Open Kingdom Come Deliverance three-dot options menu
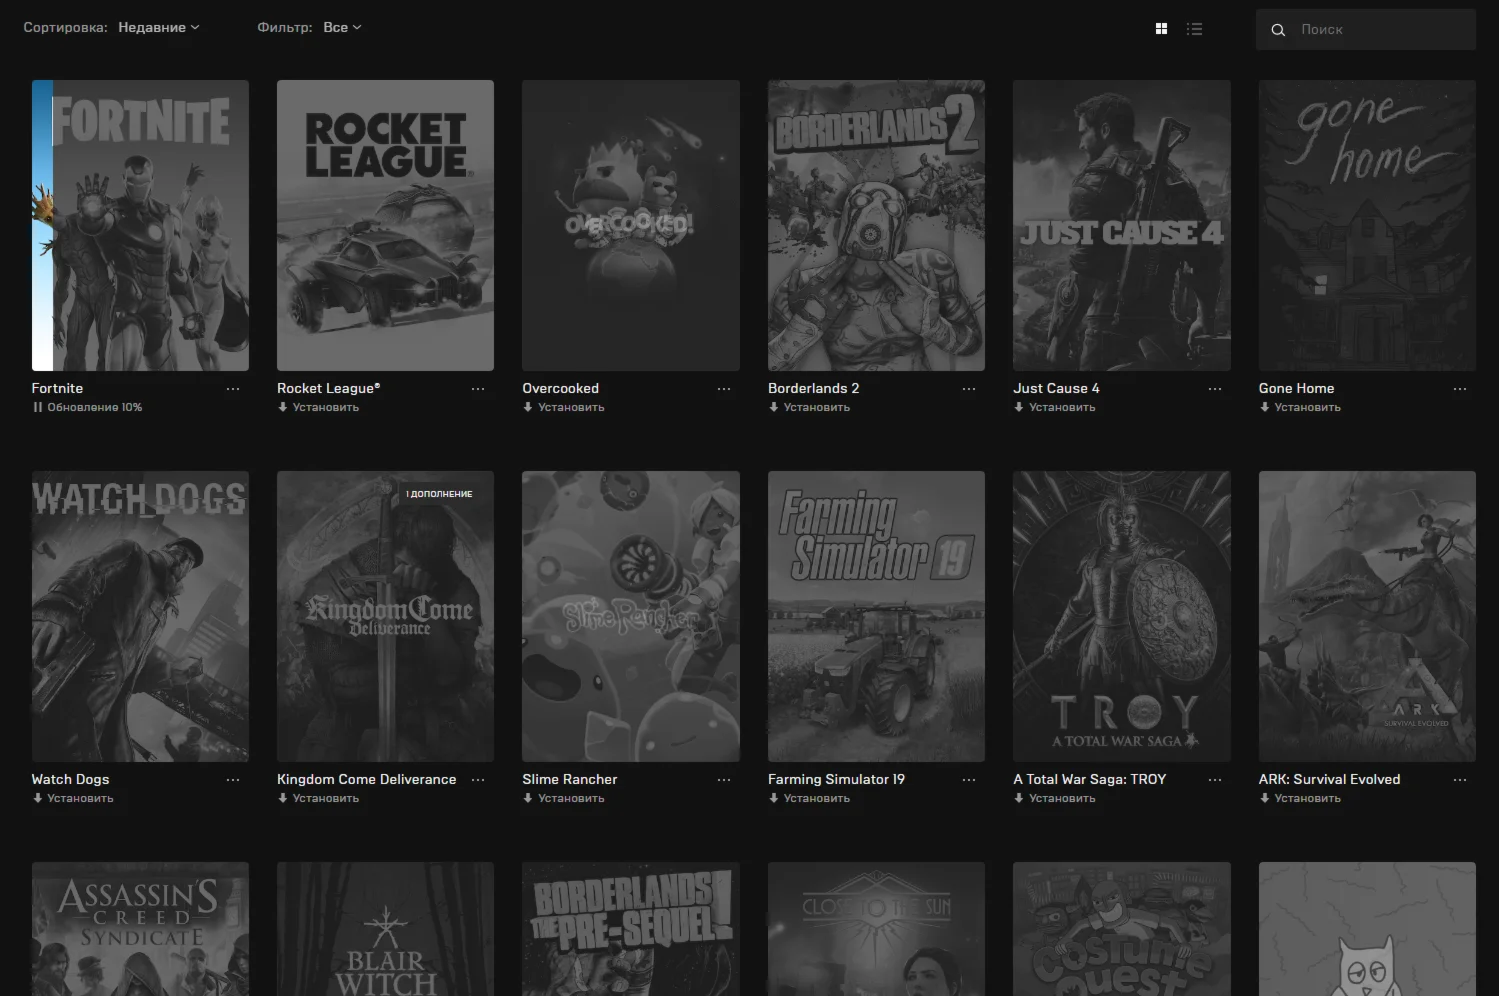This screenshot has height=996, width=1499. (x=478, y=780)
